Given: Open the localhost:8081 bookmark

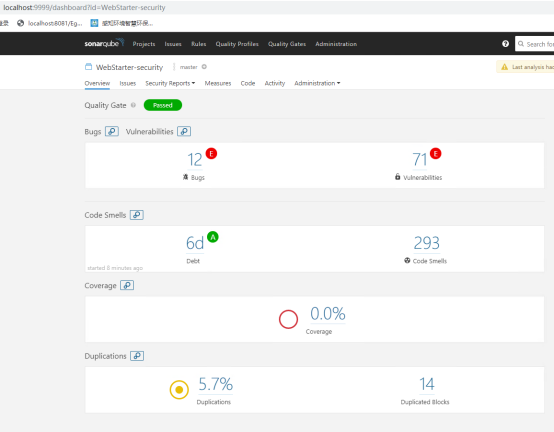Looking at the screenshot, I should tap(49, 23).
